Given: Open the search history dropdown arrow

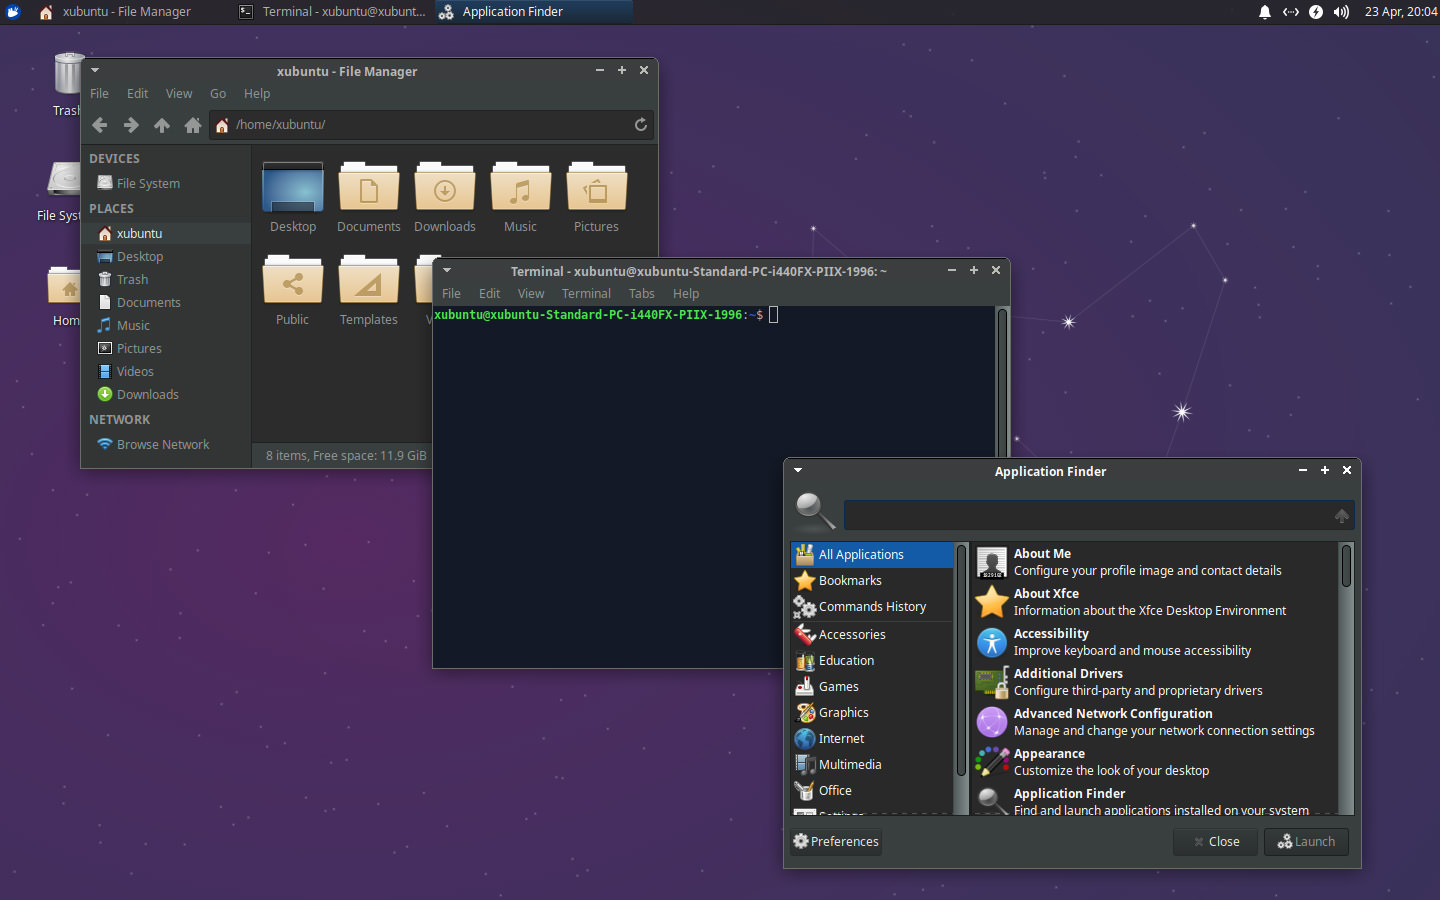Looking at the screenshot, I should tap(1341, 515).
